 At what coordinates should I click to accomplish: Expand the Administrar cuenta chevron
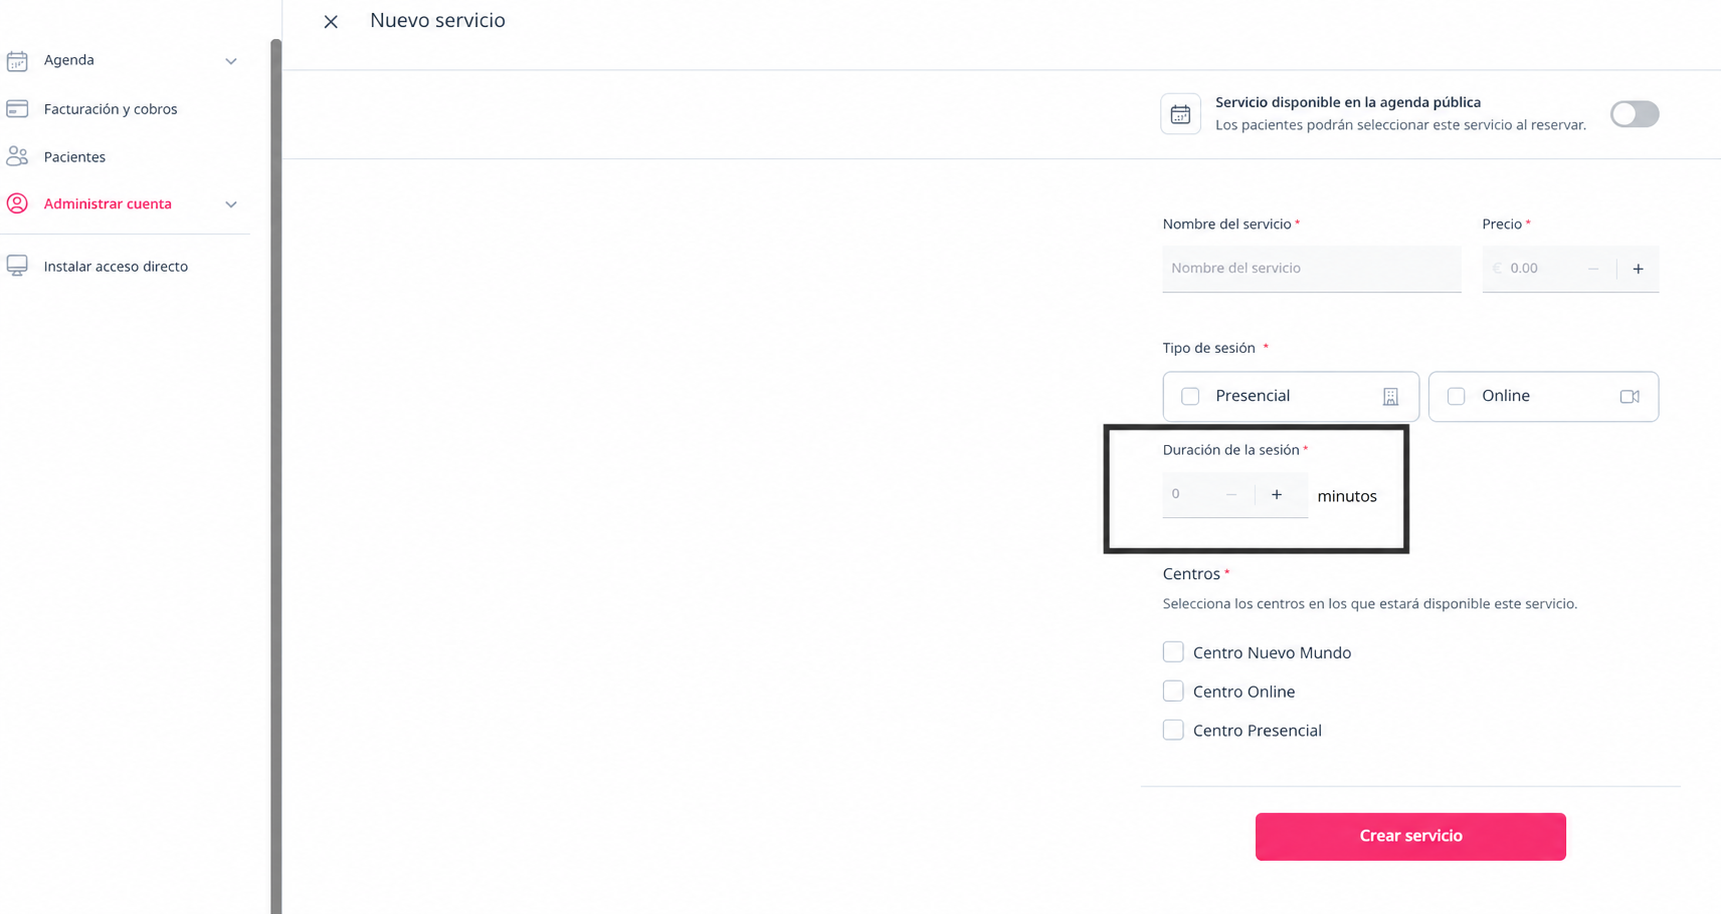pyautogui.click(x=231, y=204)
